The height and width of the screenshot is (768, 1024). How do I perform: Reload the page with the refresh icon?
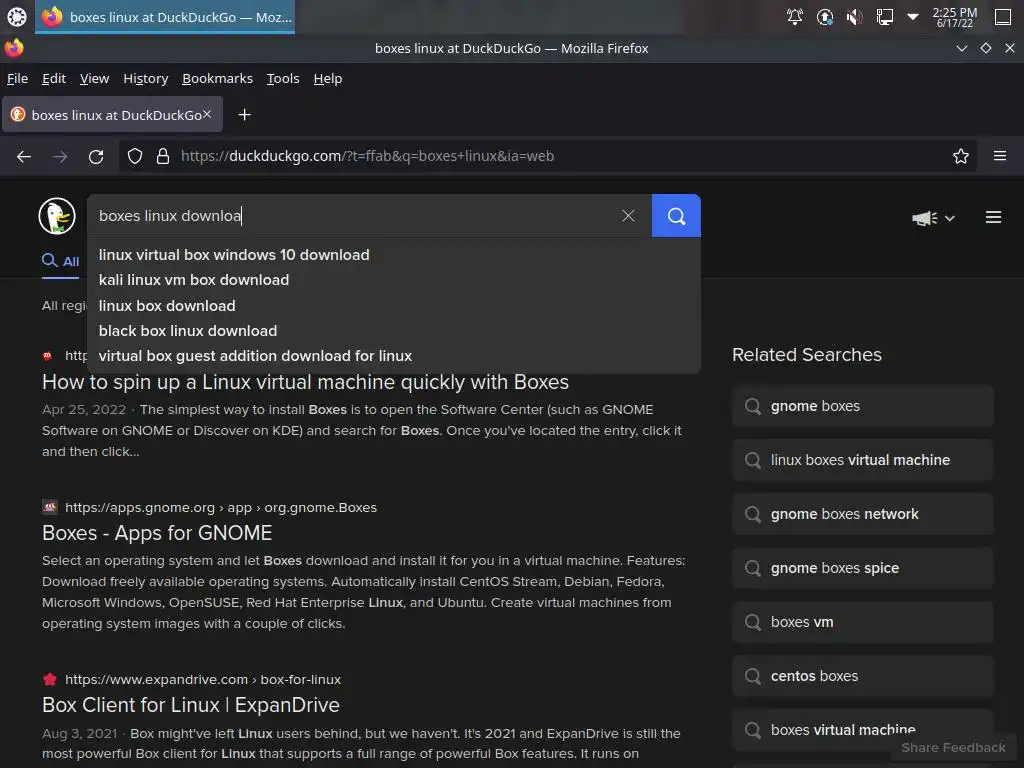pos(96,156)
